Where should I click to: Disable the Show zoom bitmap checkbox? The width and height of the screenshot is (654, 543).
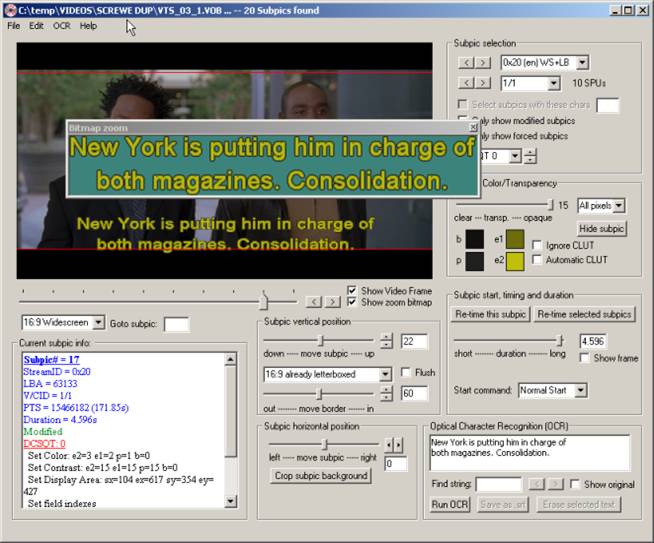coord(352,302)
